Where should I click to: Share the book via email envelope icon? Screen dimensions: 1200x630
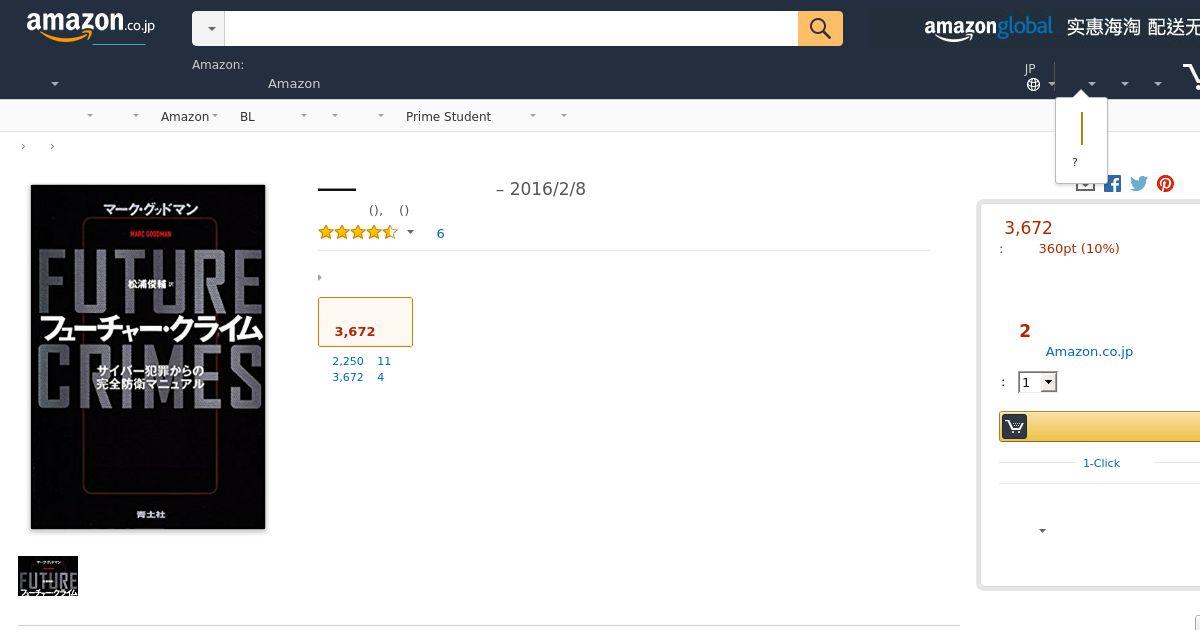[1085, 184]
